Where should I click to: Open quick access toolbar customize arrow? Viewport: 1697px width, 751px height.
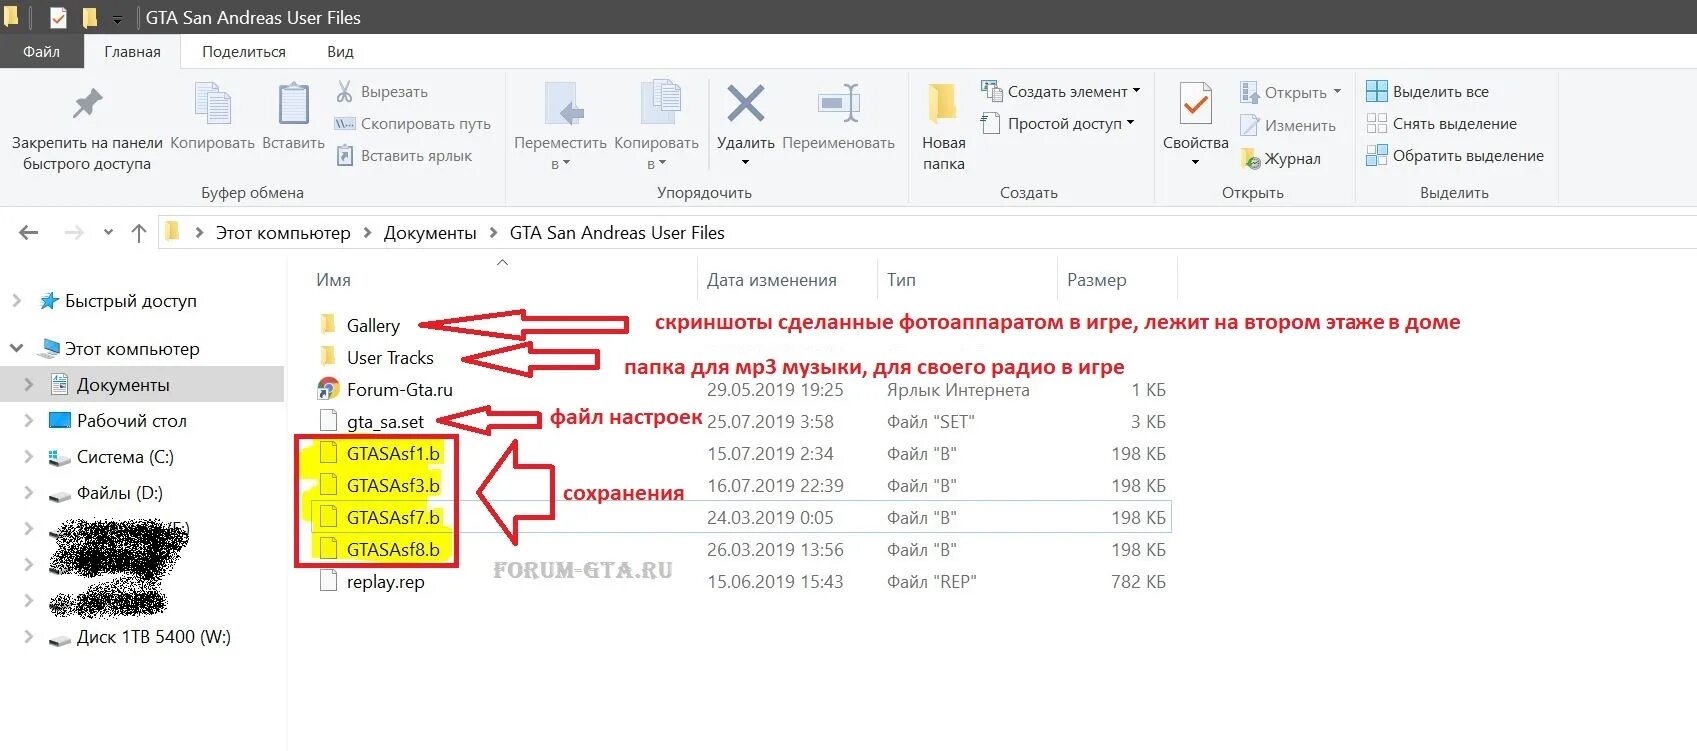pos(117,18)
